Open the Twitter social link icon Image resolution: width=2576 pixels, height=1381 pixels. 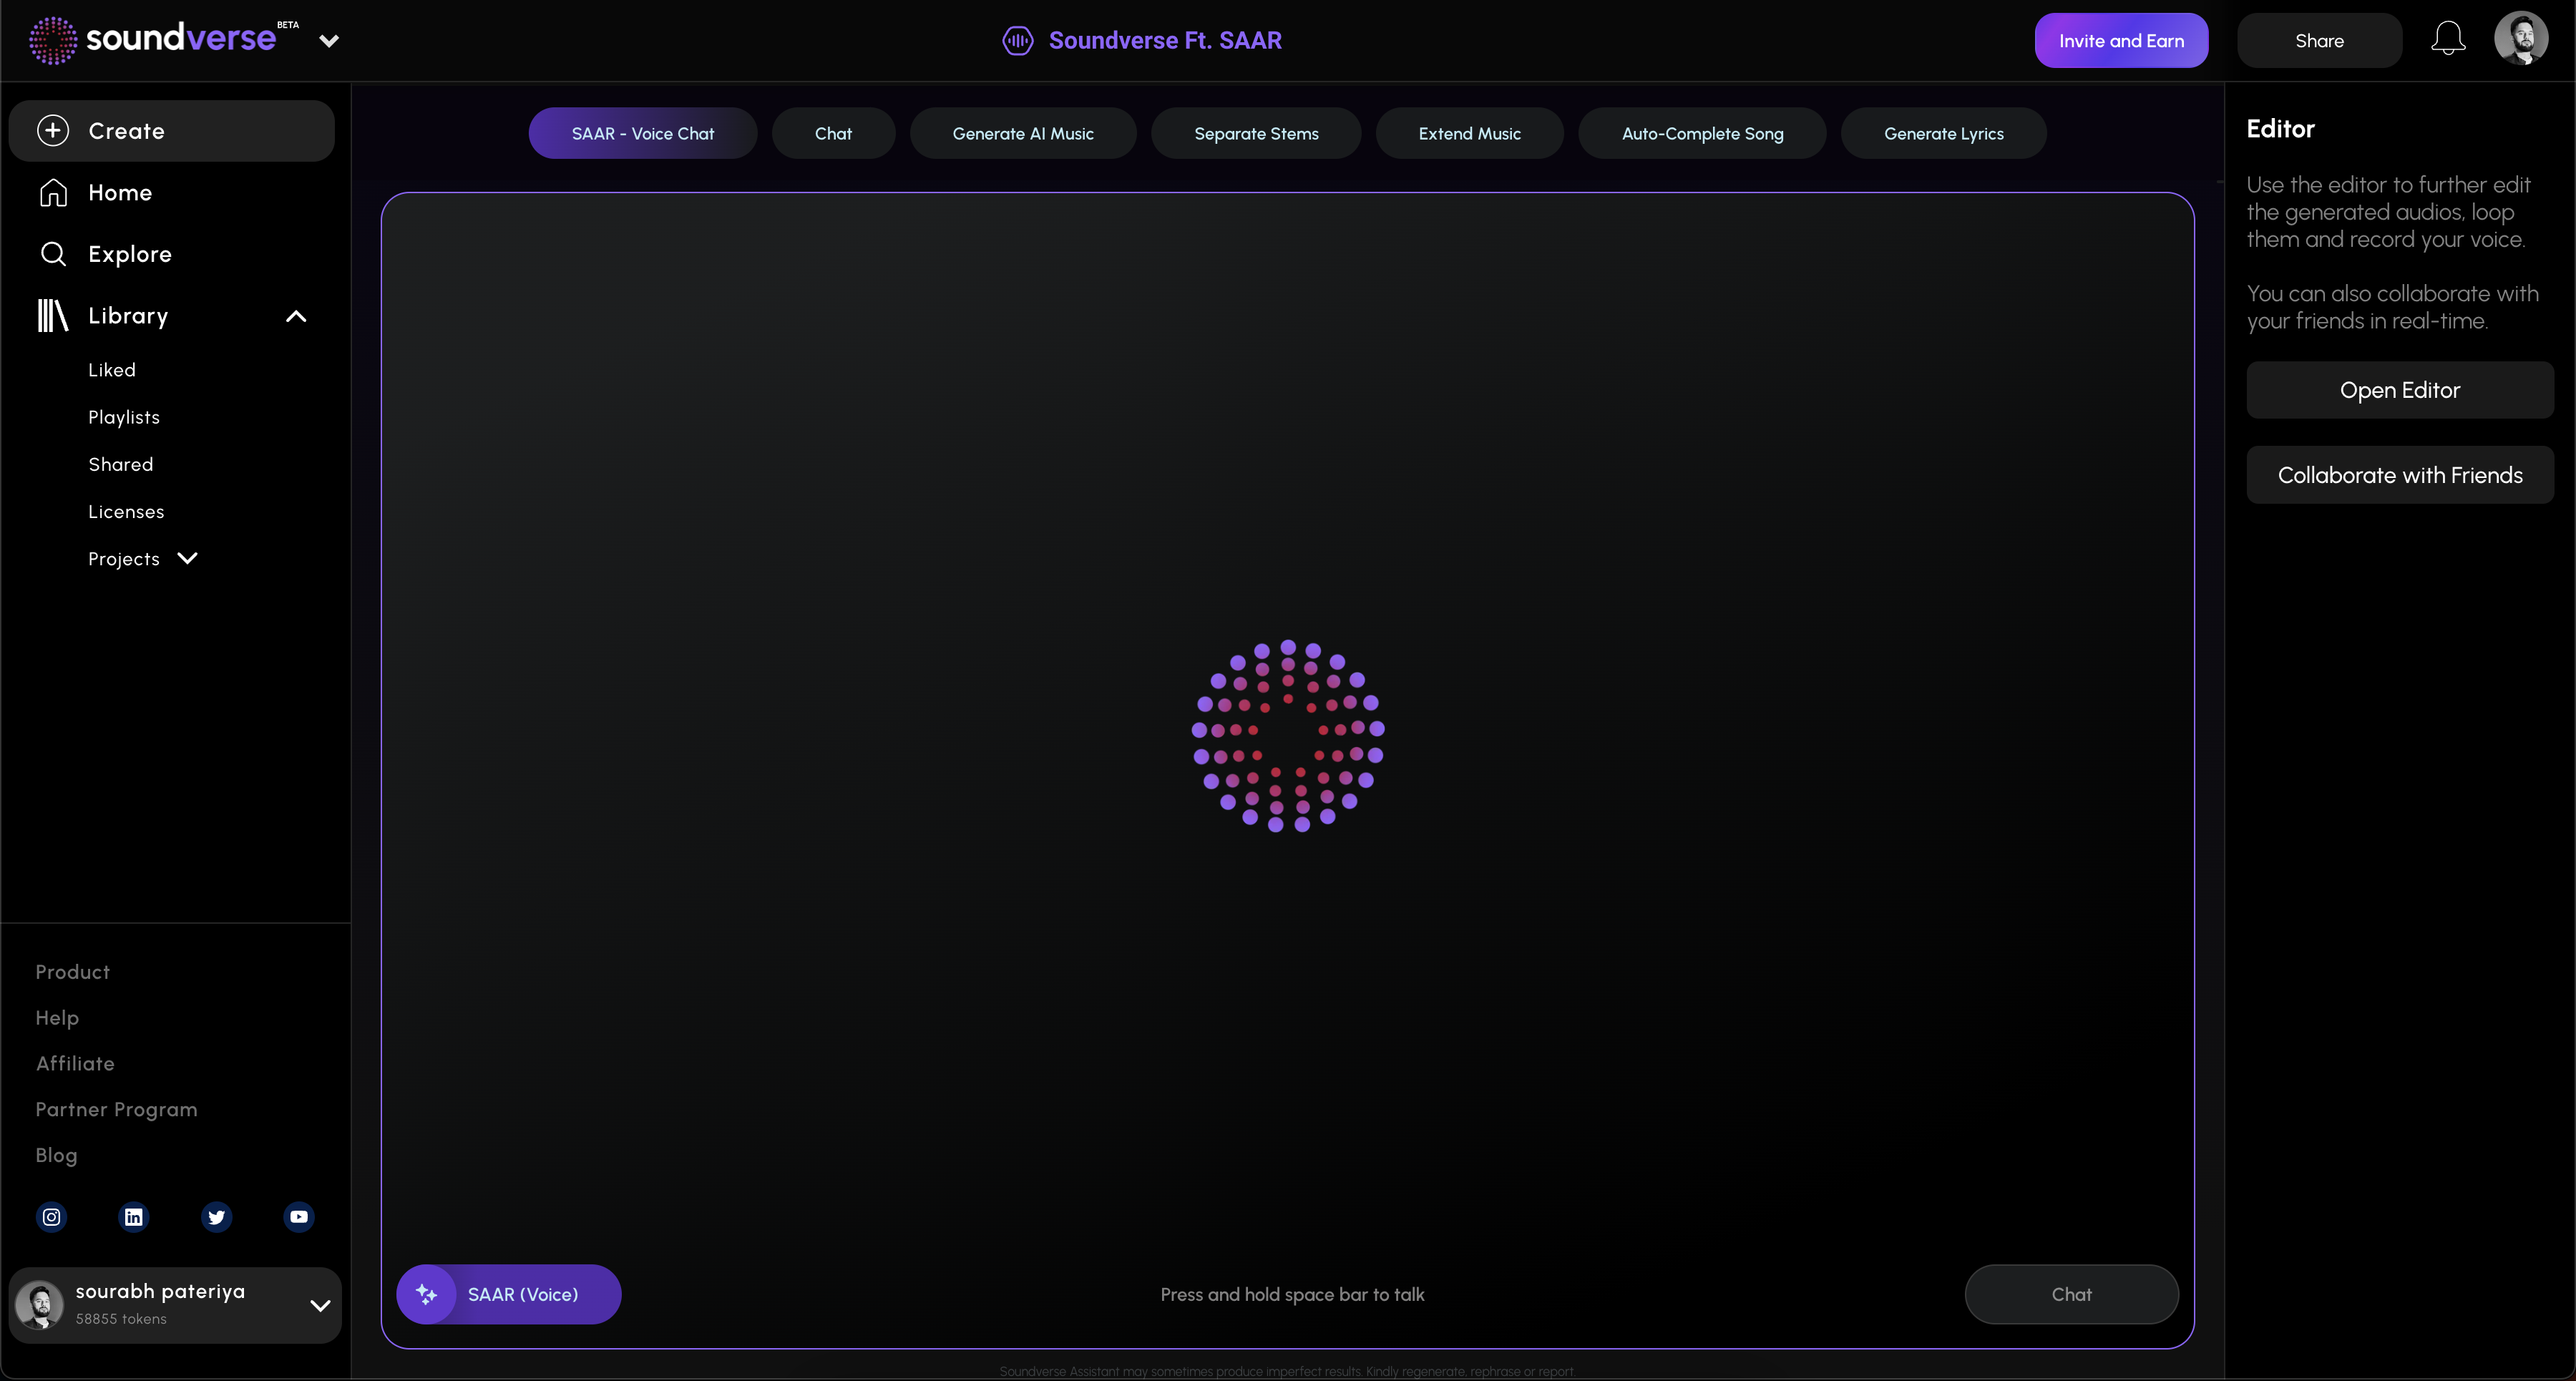pyautogui.click(x=216, y=1217)
